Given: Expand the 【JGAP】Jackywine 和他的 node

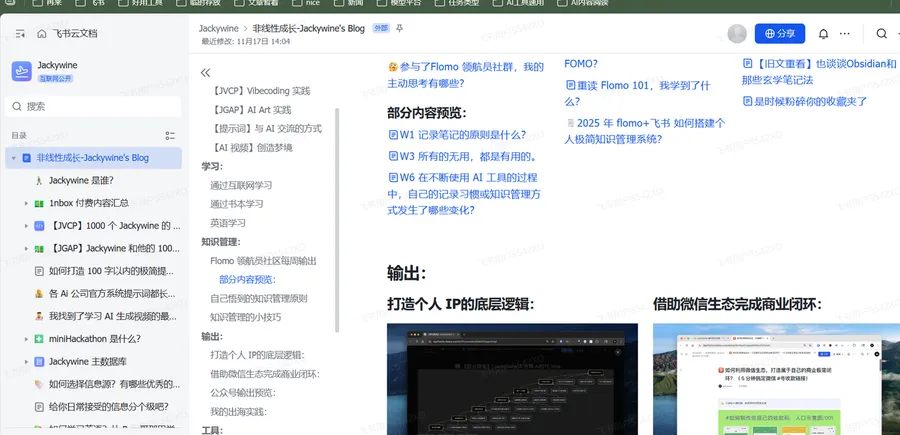Looking at the screenshot, I should pos(26,248).
